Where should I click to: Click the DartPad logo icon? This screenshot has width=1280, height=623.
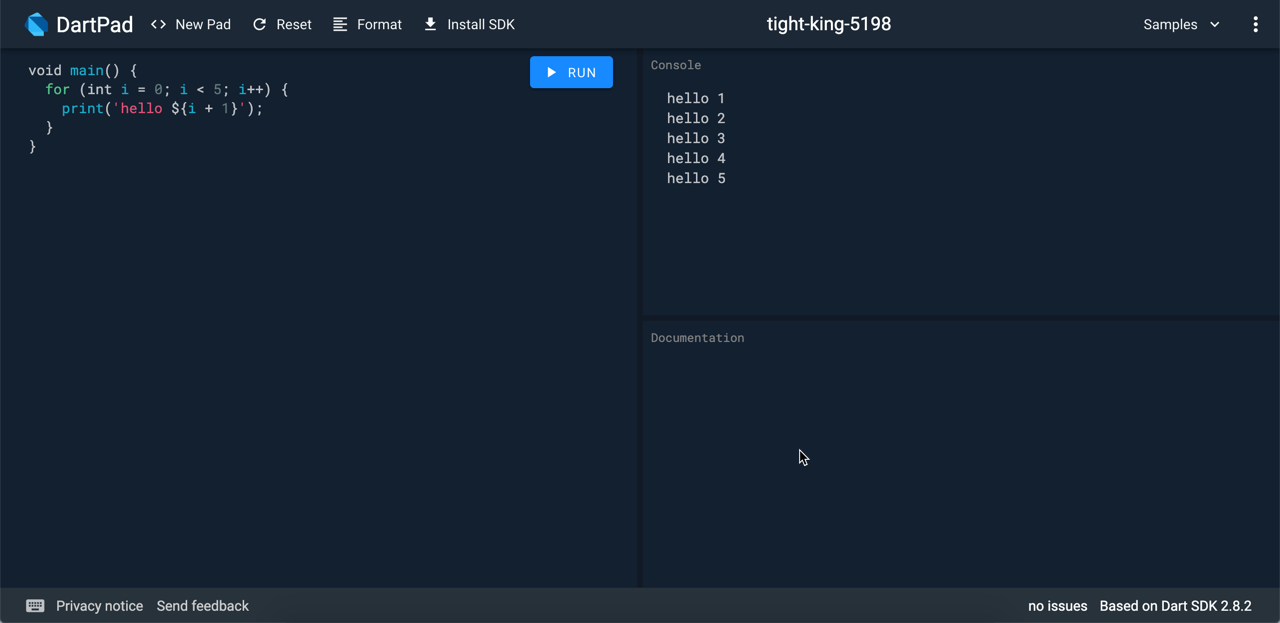37,24
